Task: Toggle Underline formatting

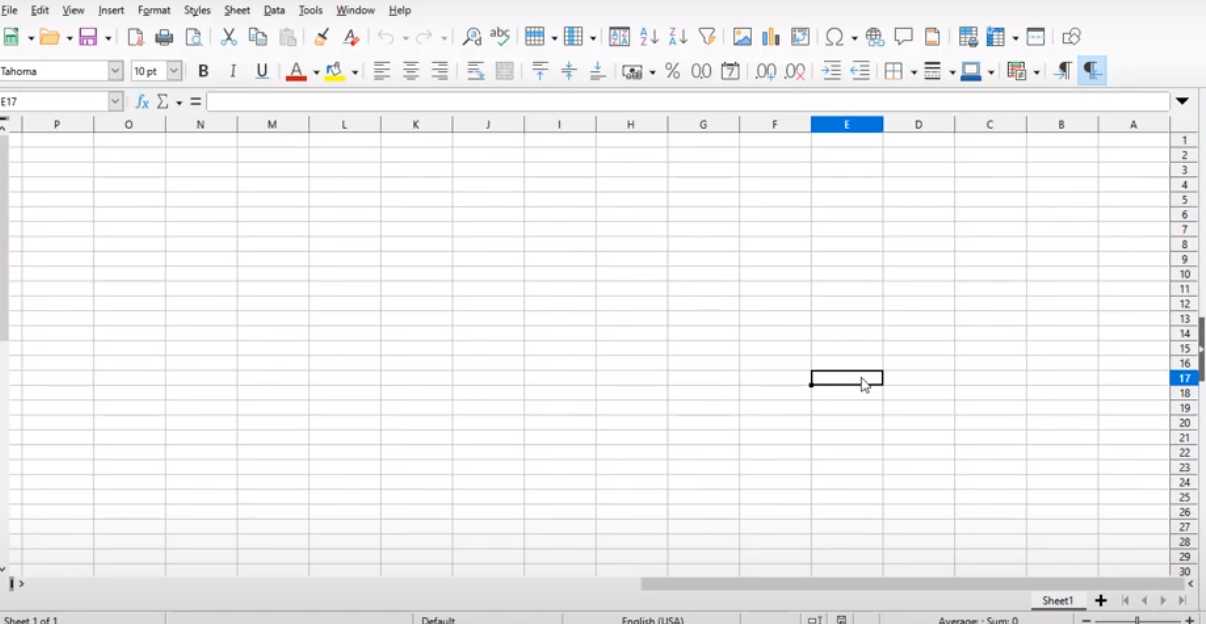Action: click(262, 71)
